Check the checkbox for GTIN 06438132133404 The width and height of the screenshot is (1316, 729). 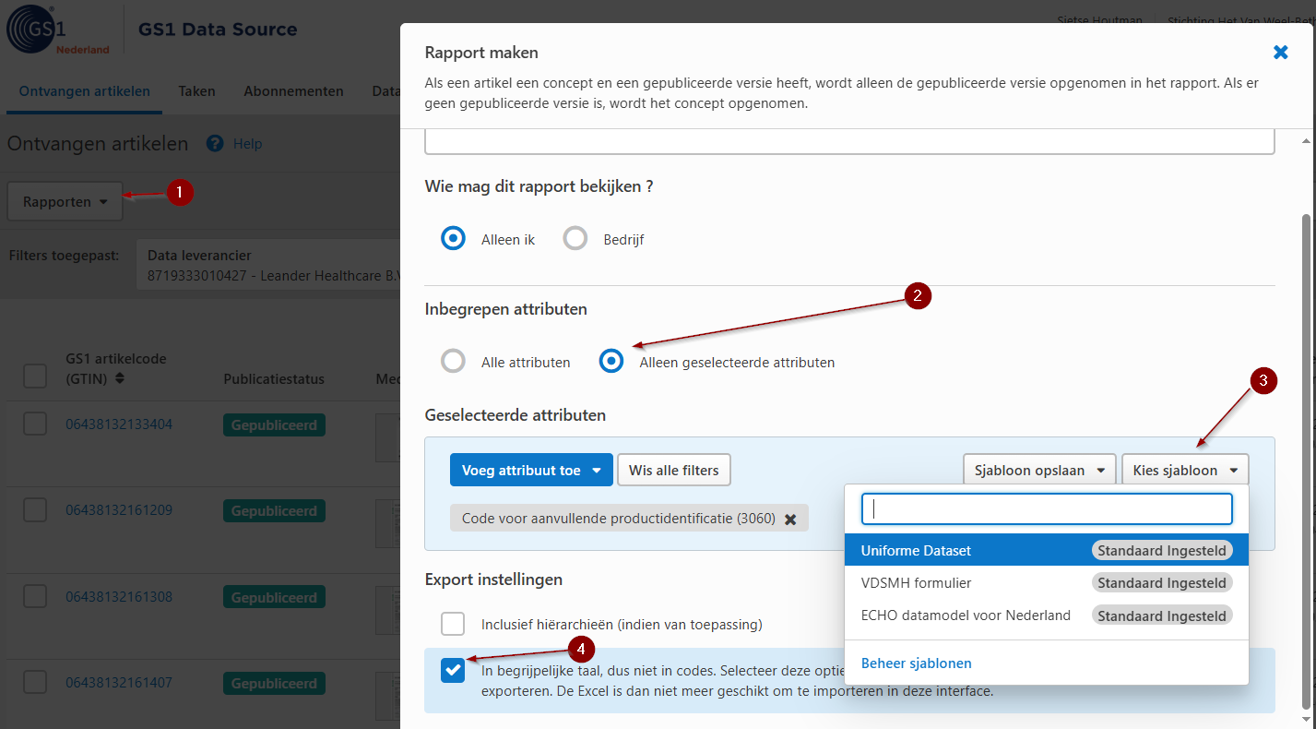[x=35, y=423]
